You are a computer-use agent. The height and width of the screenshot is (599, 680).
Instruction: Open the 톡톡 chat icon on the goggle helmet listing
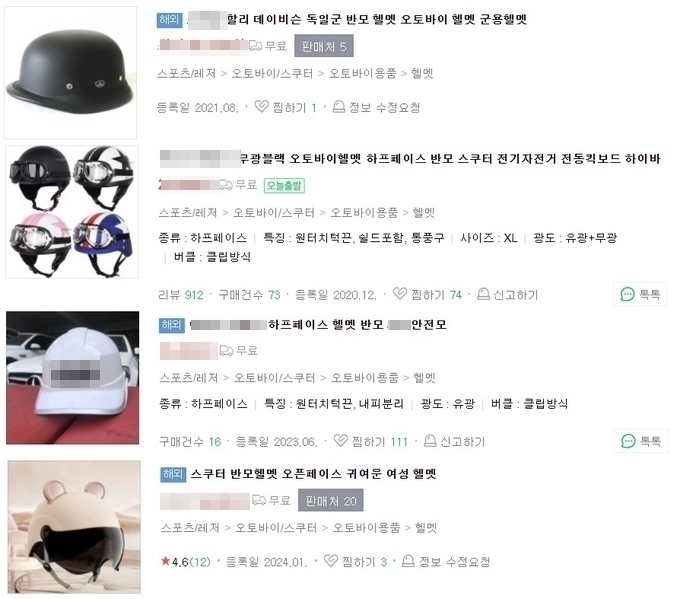click(641, 294)
